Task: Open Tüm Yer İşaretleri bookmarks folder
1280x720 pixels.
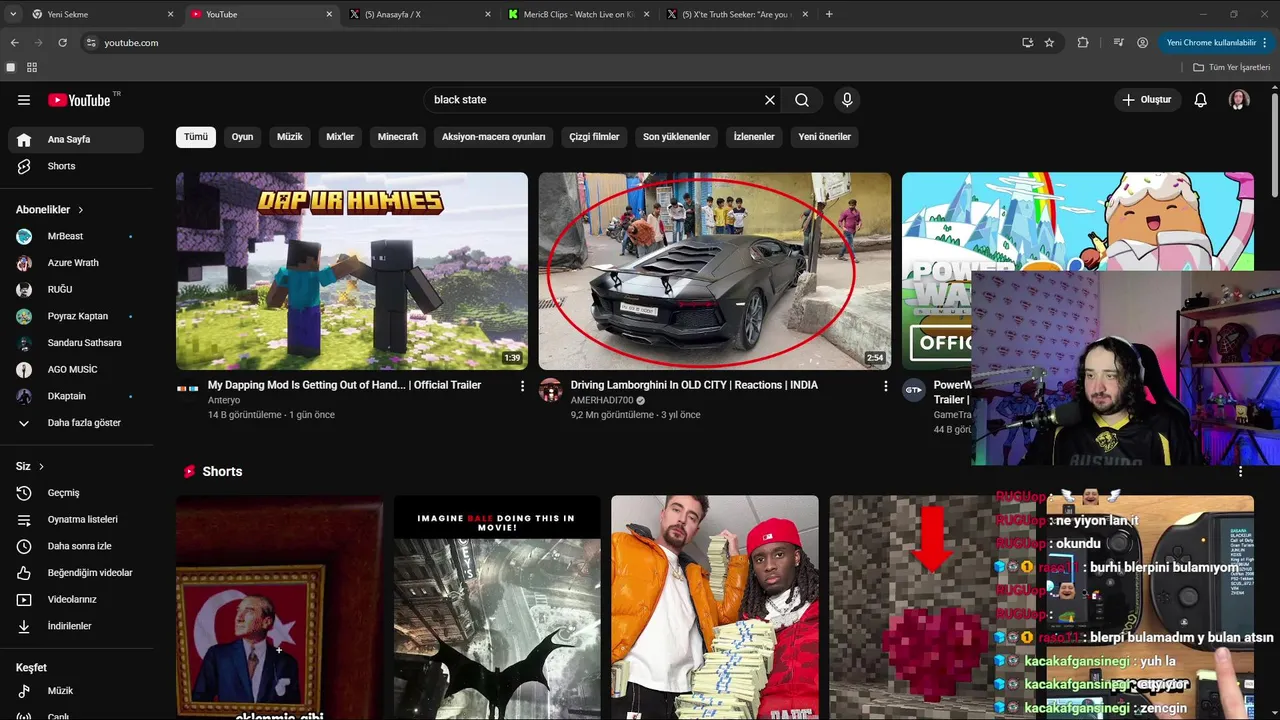Action: [1232, 67]
